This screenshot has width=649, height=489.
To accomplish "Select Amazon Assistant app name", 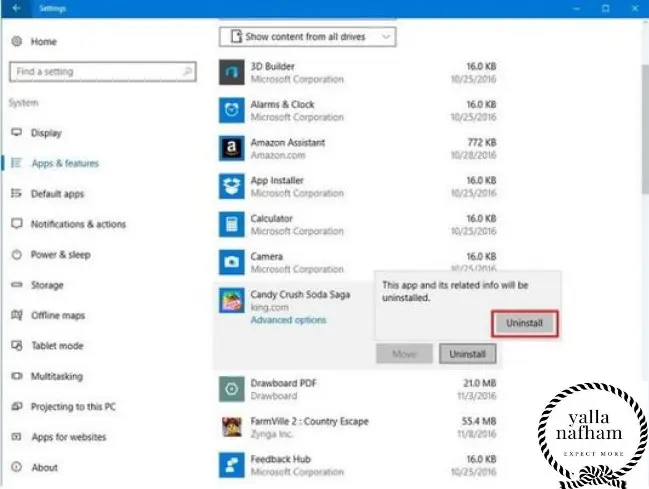I will [288, 142].
